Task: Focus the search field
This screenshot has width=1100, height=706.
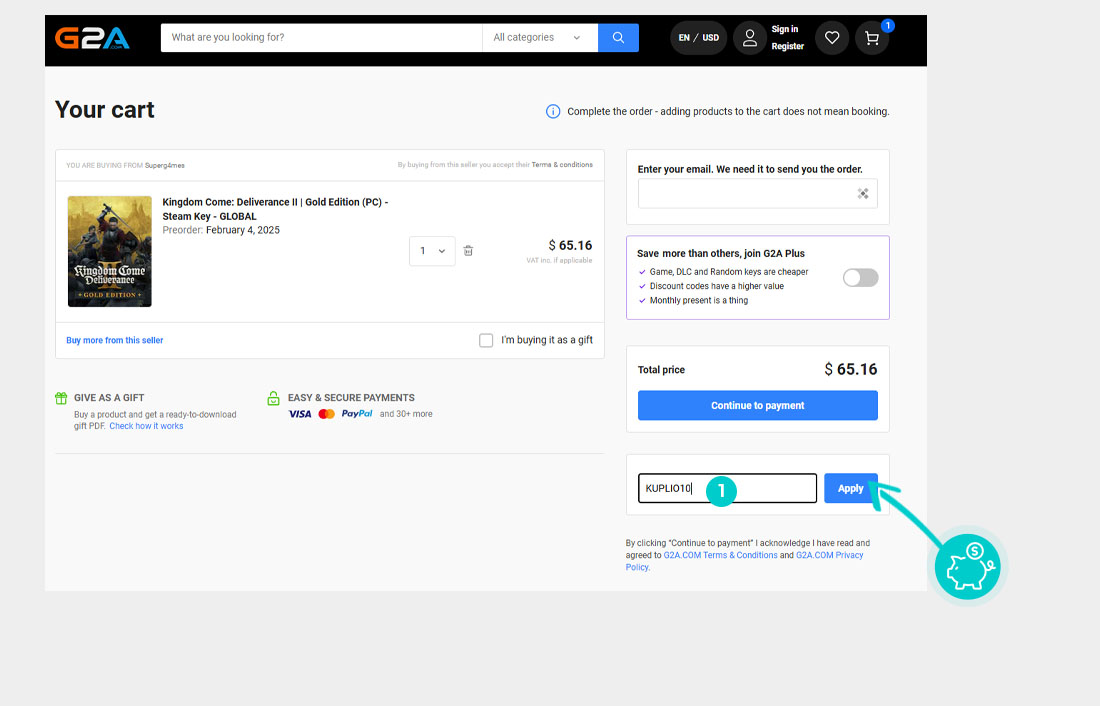Action: pyautogui.click(x=321, y=38)
